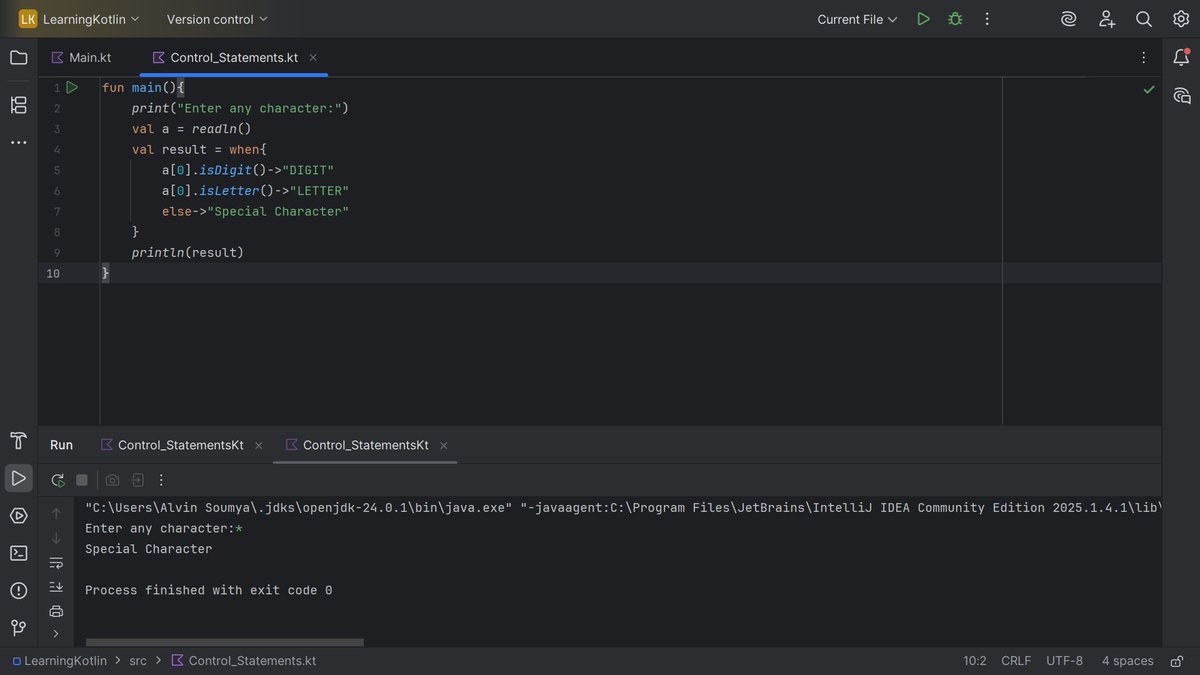This screenshot has width=1200, height=675.
Task: Open the Version control dropdown
Action: pyautogui.click(x=217, y=19)
